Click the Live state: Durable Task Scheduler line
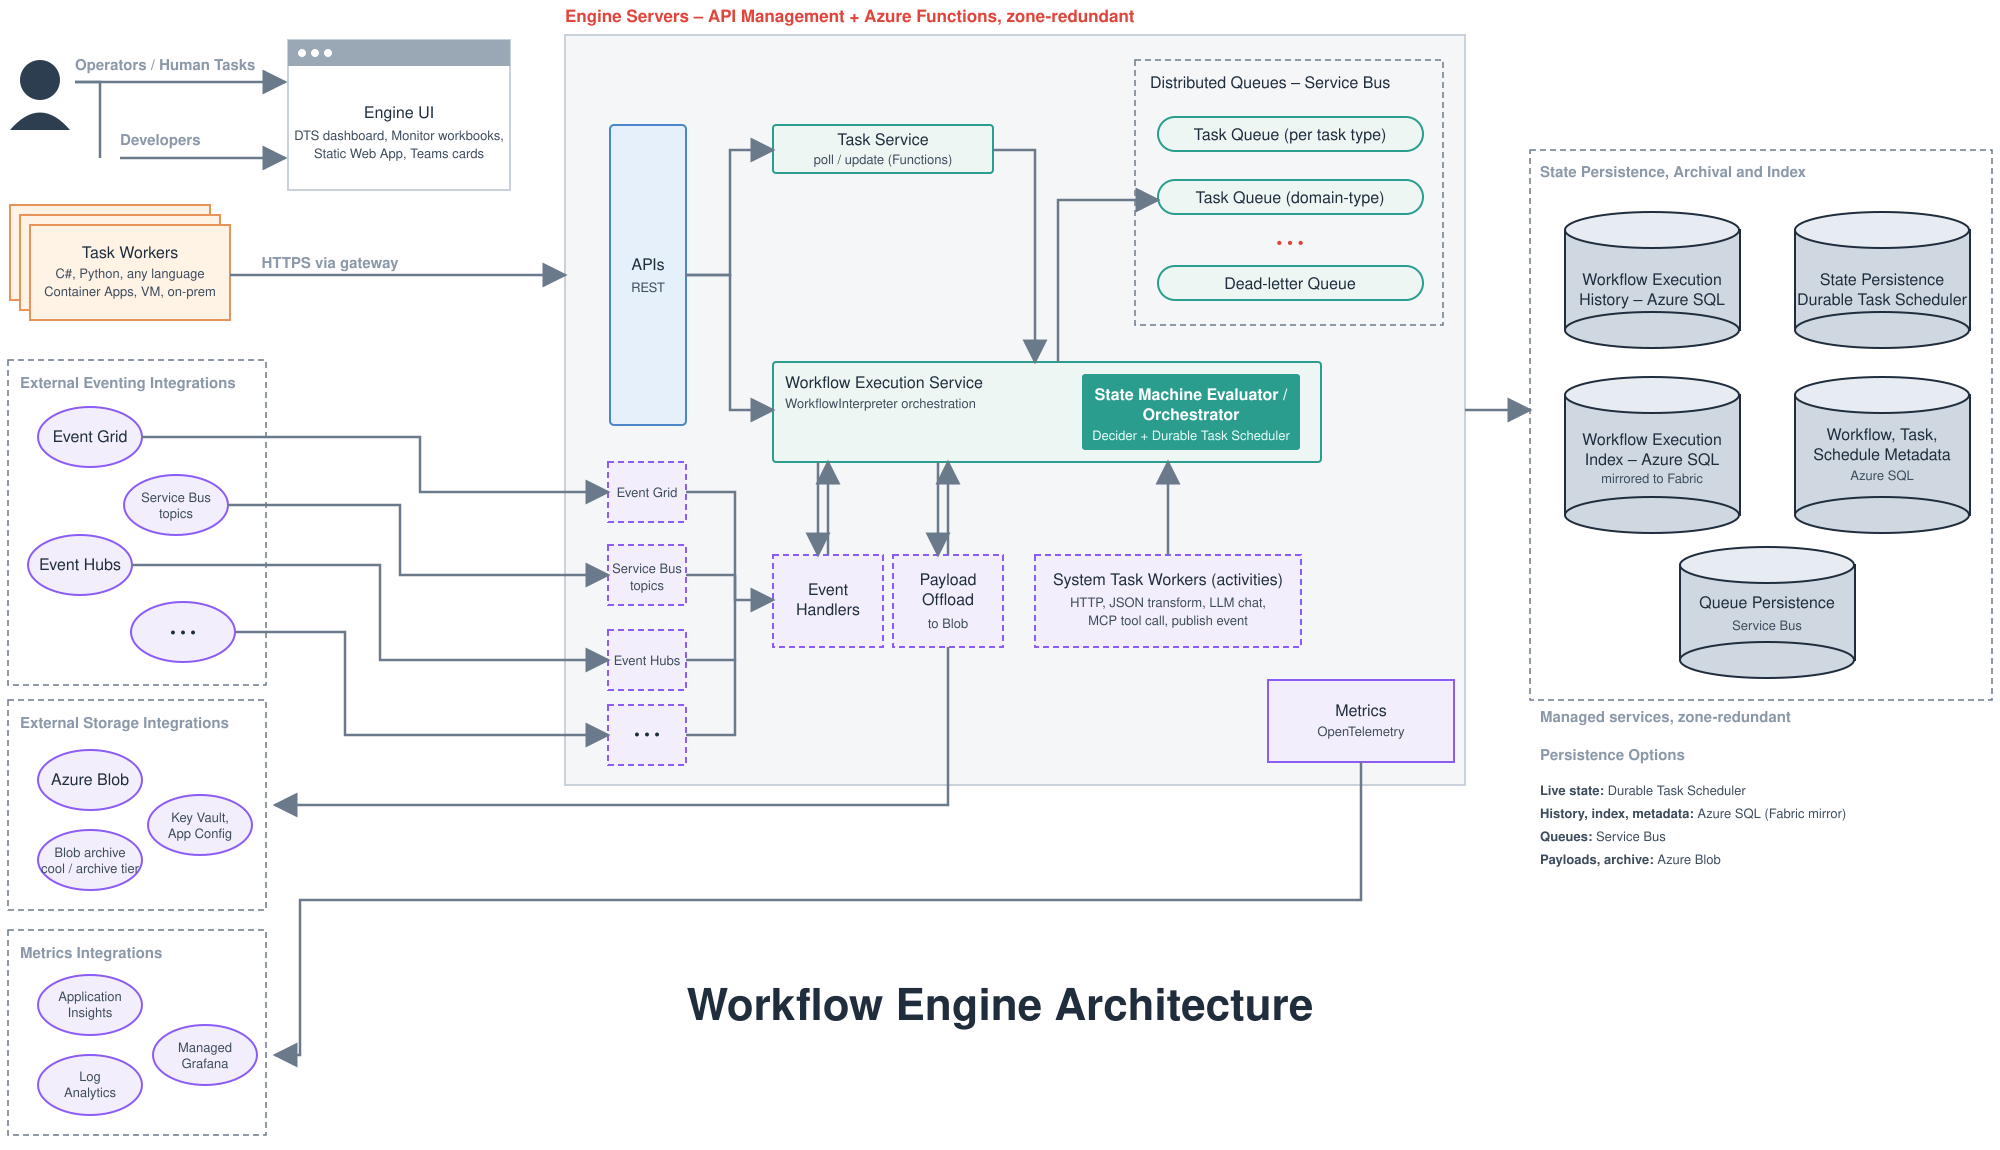This screenshot has width=2000, height=1150. (1643, 790)
